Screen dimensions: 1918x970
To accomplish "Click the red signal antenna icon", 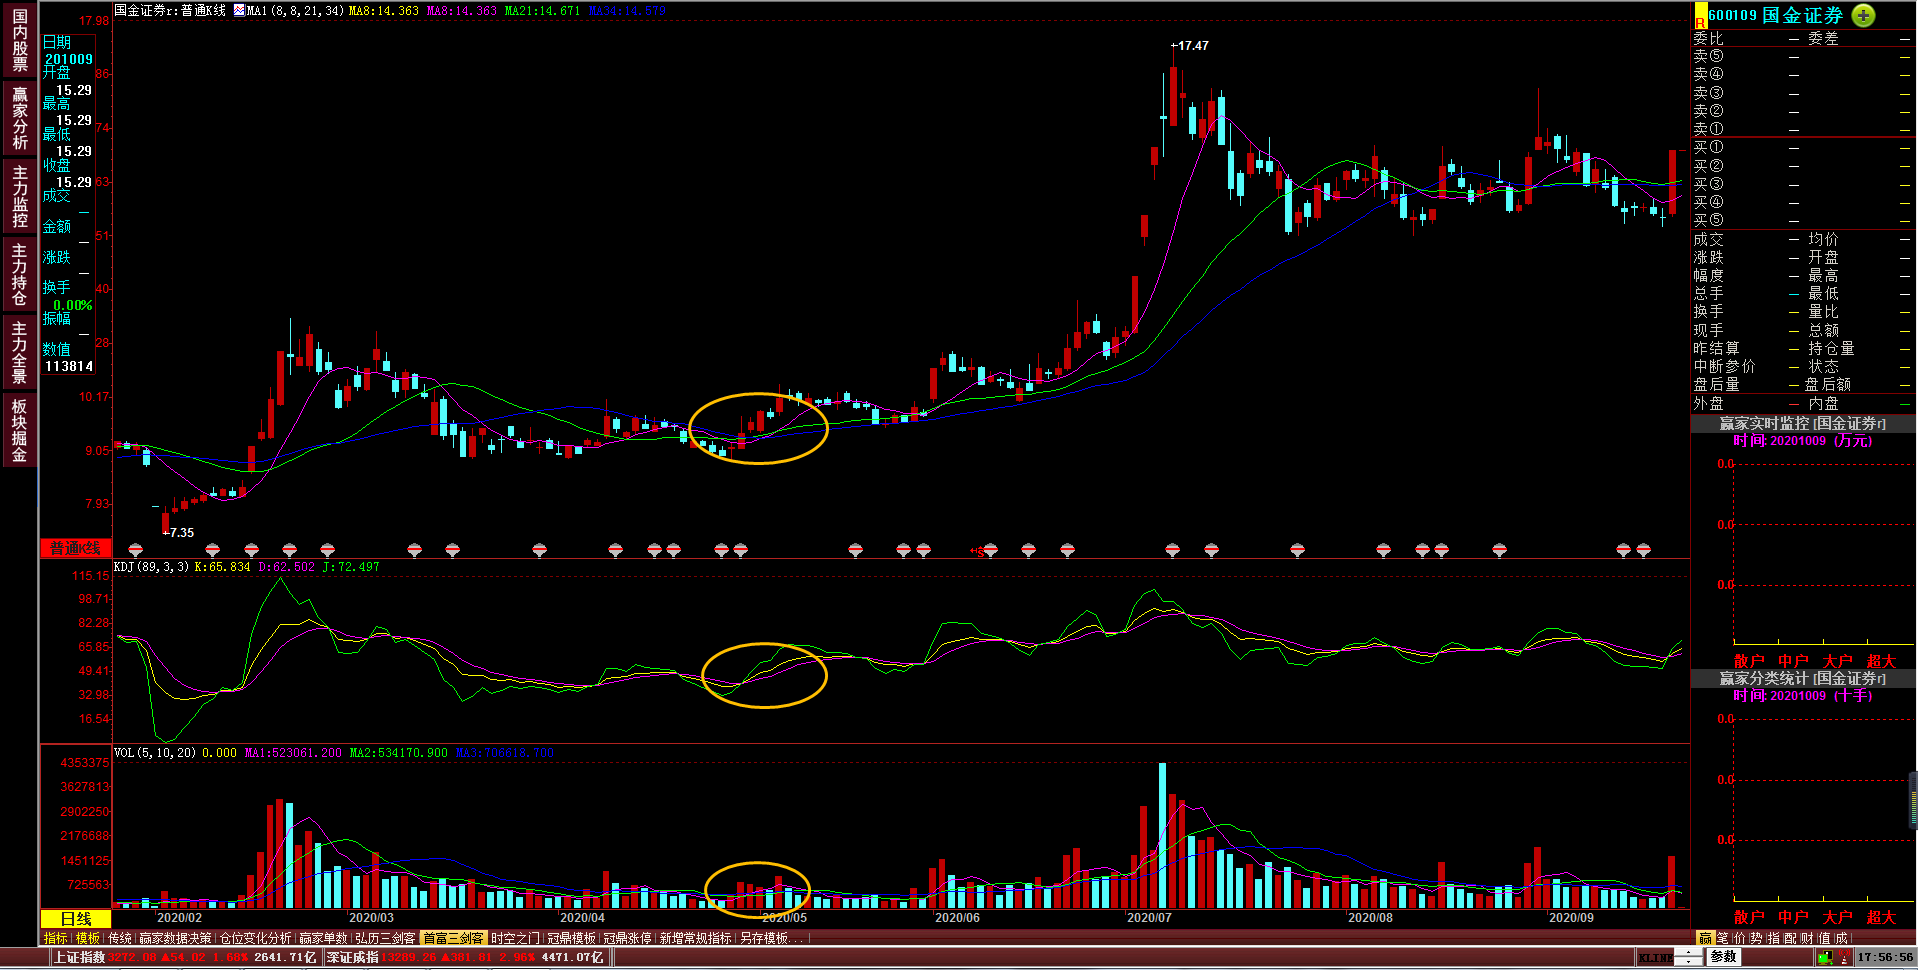I will pyautogui.click(x=1843, y=958).
